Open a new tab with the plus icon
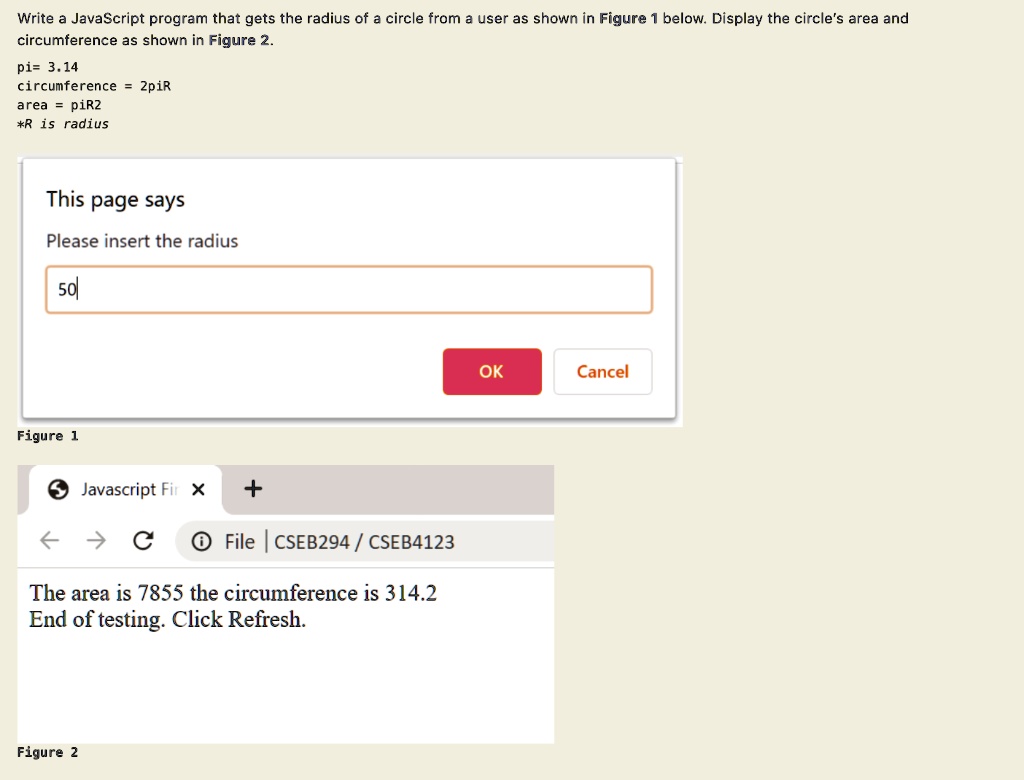Screen dimensions: 1024x780 pyautogui.click(x=252, y=489)
